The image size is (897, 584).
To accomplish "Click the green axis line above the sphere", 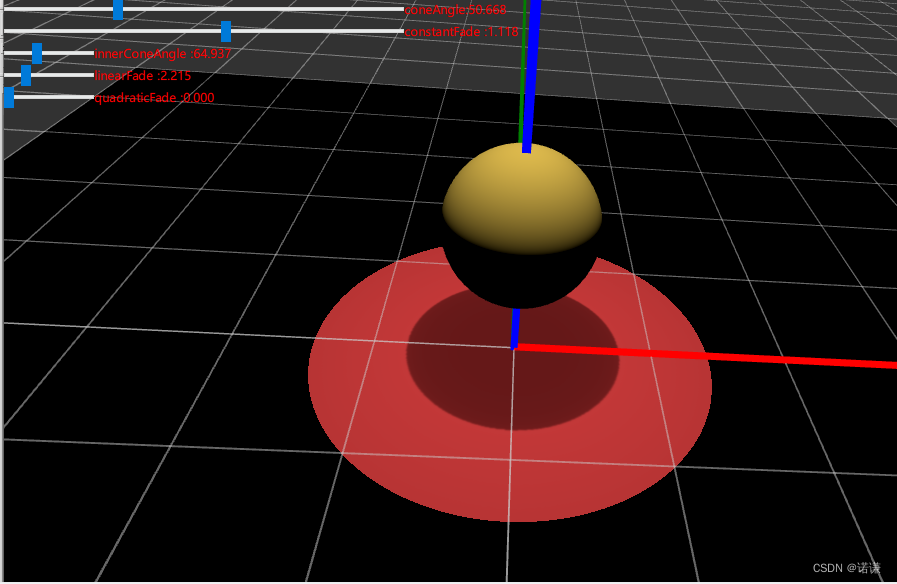I will 525,60.
